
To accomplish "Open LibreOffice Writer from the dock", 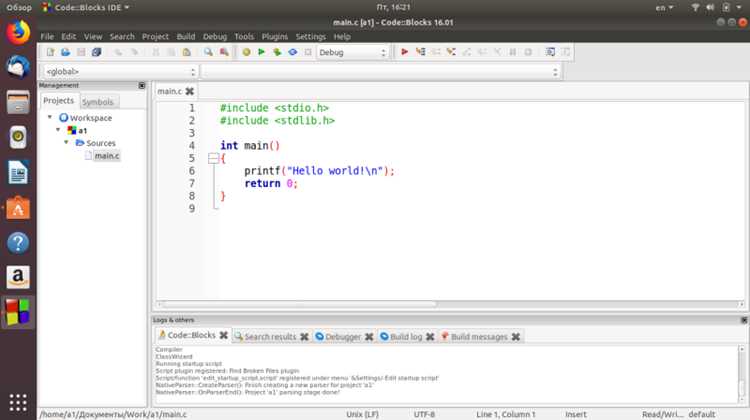I will point(18,172).
